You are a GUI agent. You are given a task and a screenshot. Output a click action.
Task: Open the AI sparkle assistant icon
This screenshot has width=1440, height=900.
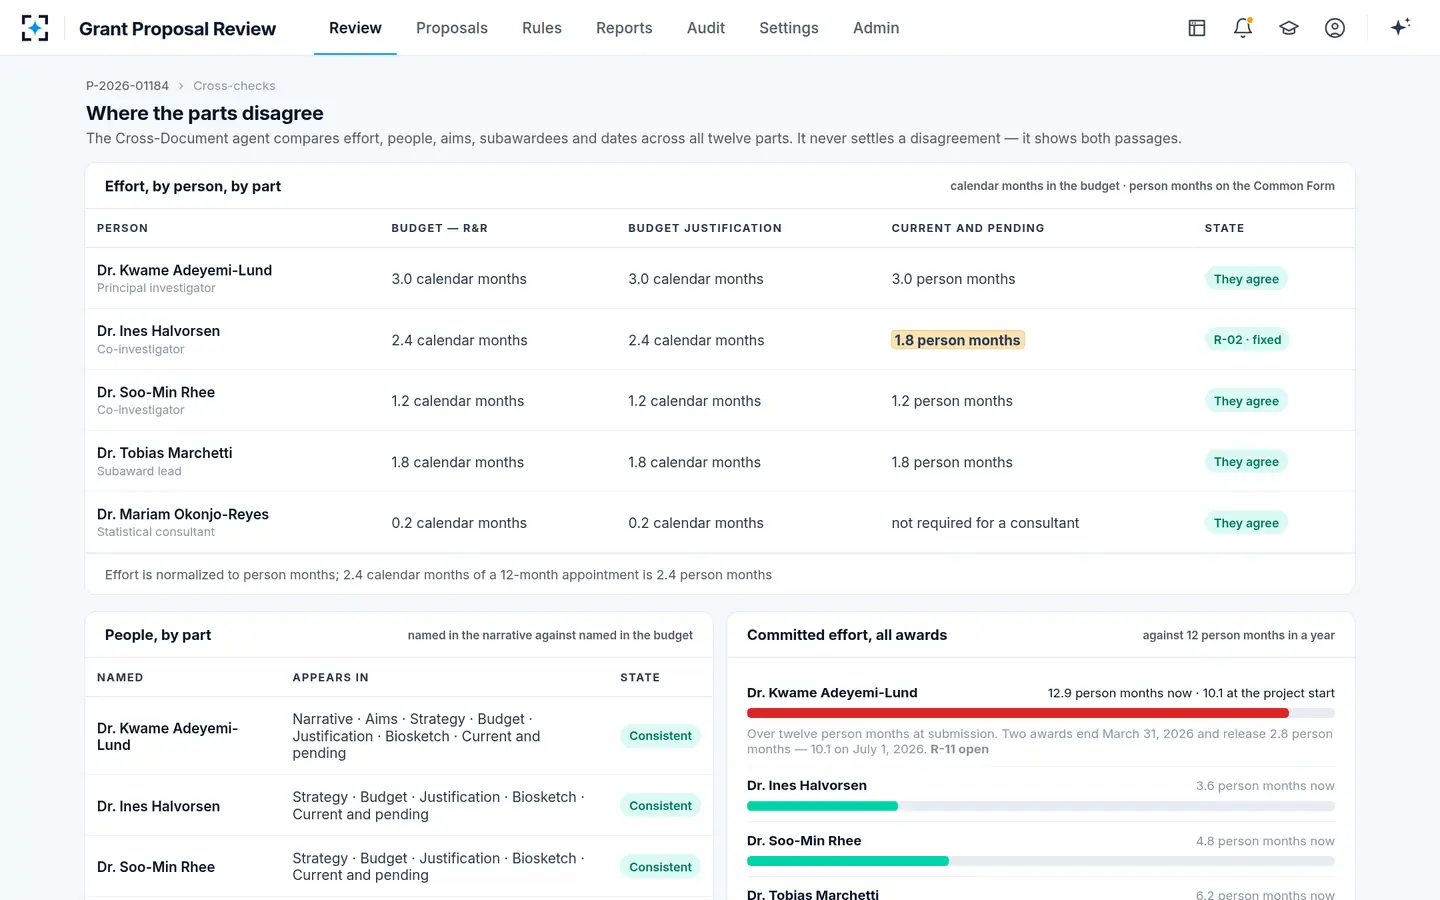click(x=1400, y=27)
